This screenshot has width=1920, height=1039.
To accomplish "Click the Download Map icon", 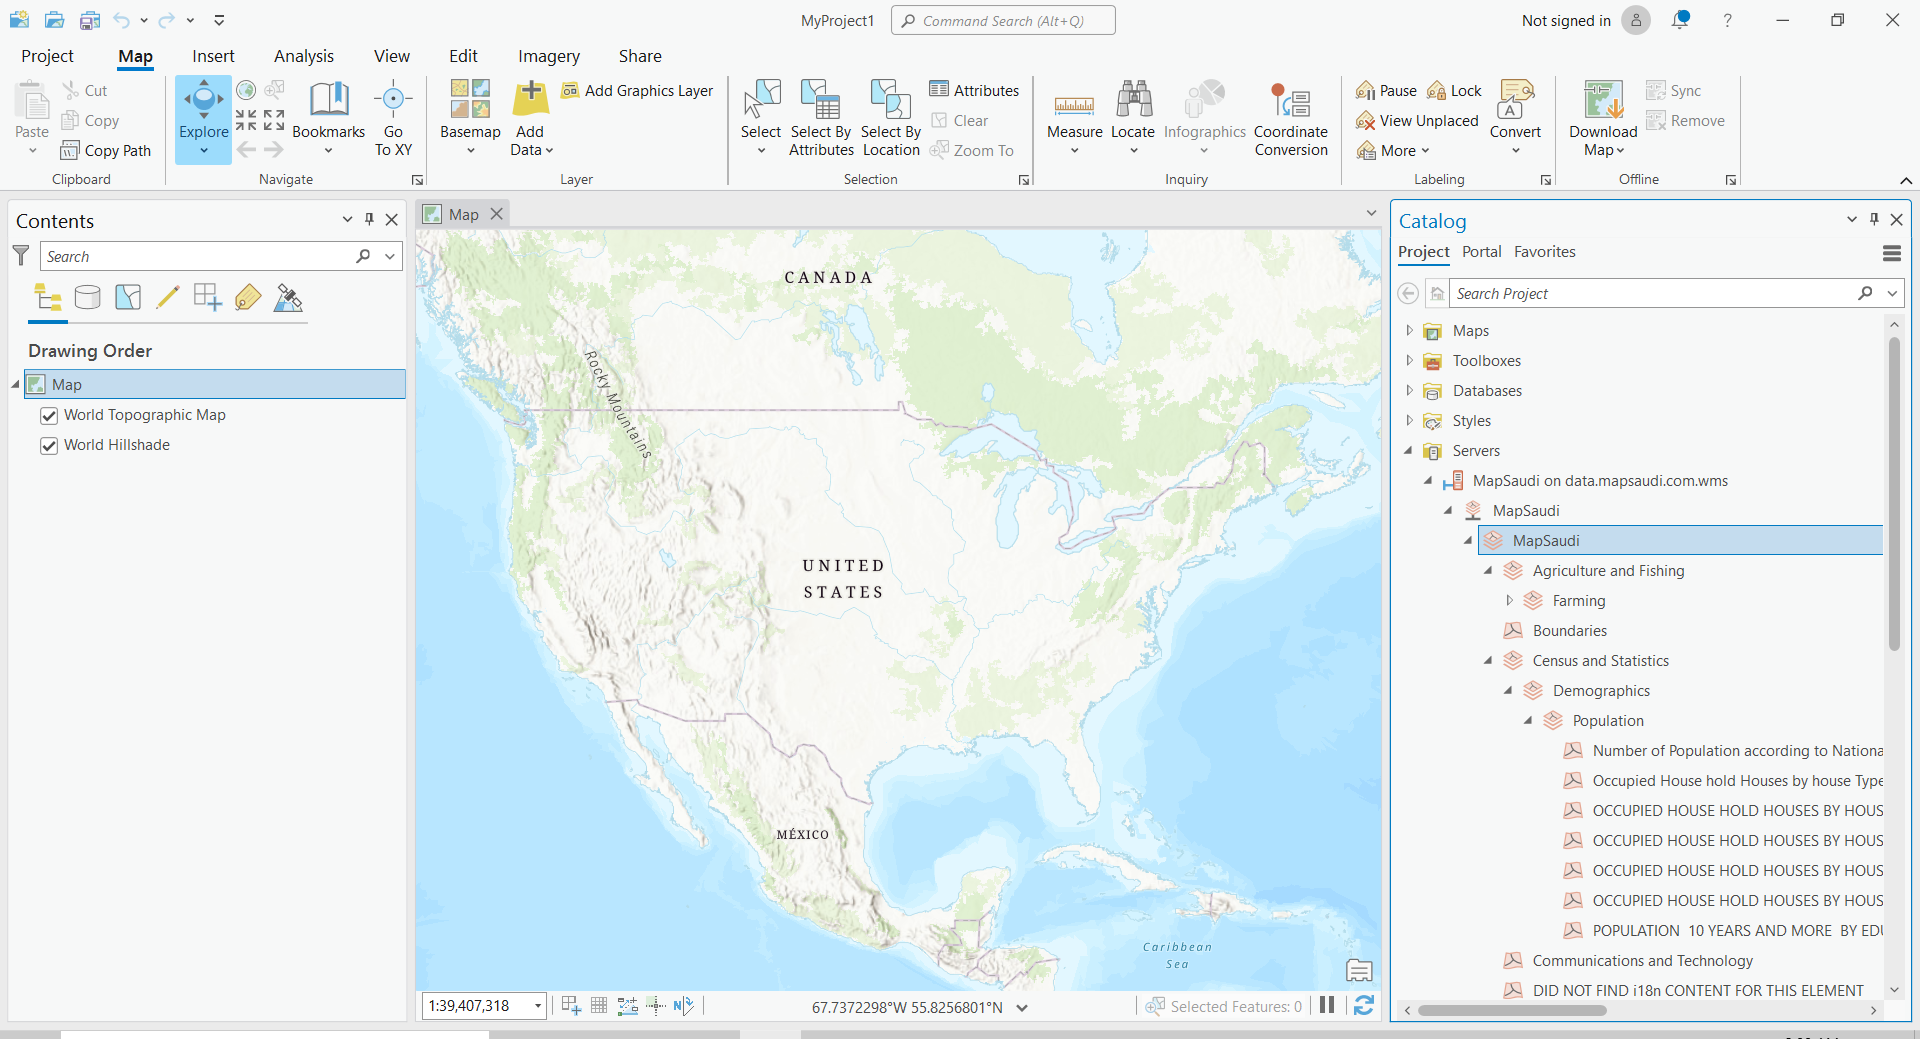I will pos(1602,102).
